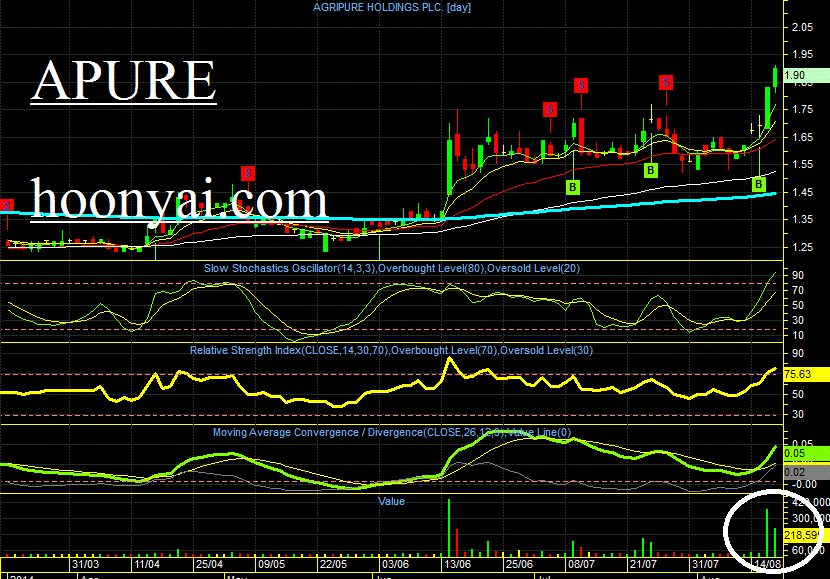The height and width of the screenshot is (579, 830).
Task: Select the Slow Stochastics Oscillator indicator title
Action: 392,268
